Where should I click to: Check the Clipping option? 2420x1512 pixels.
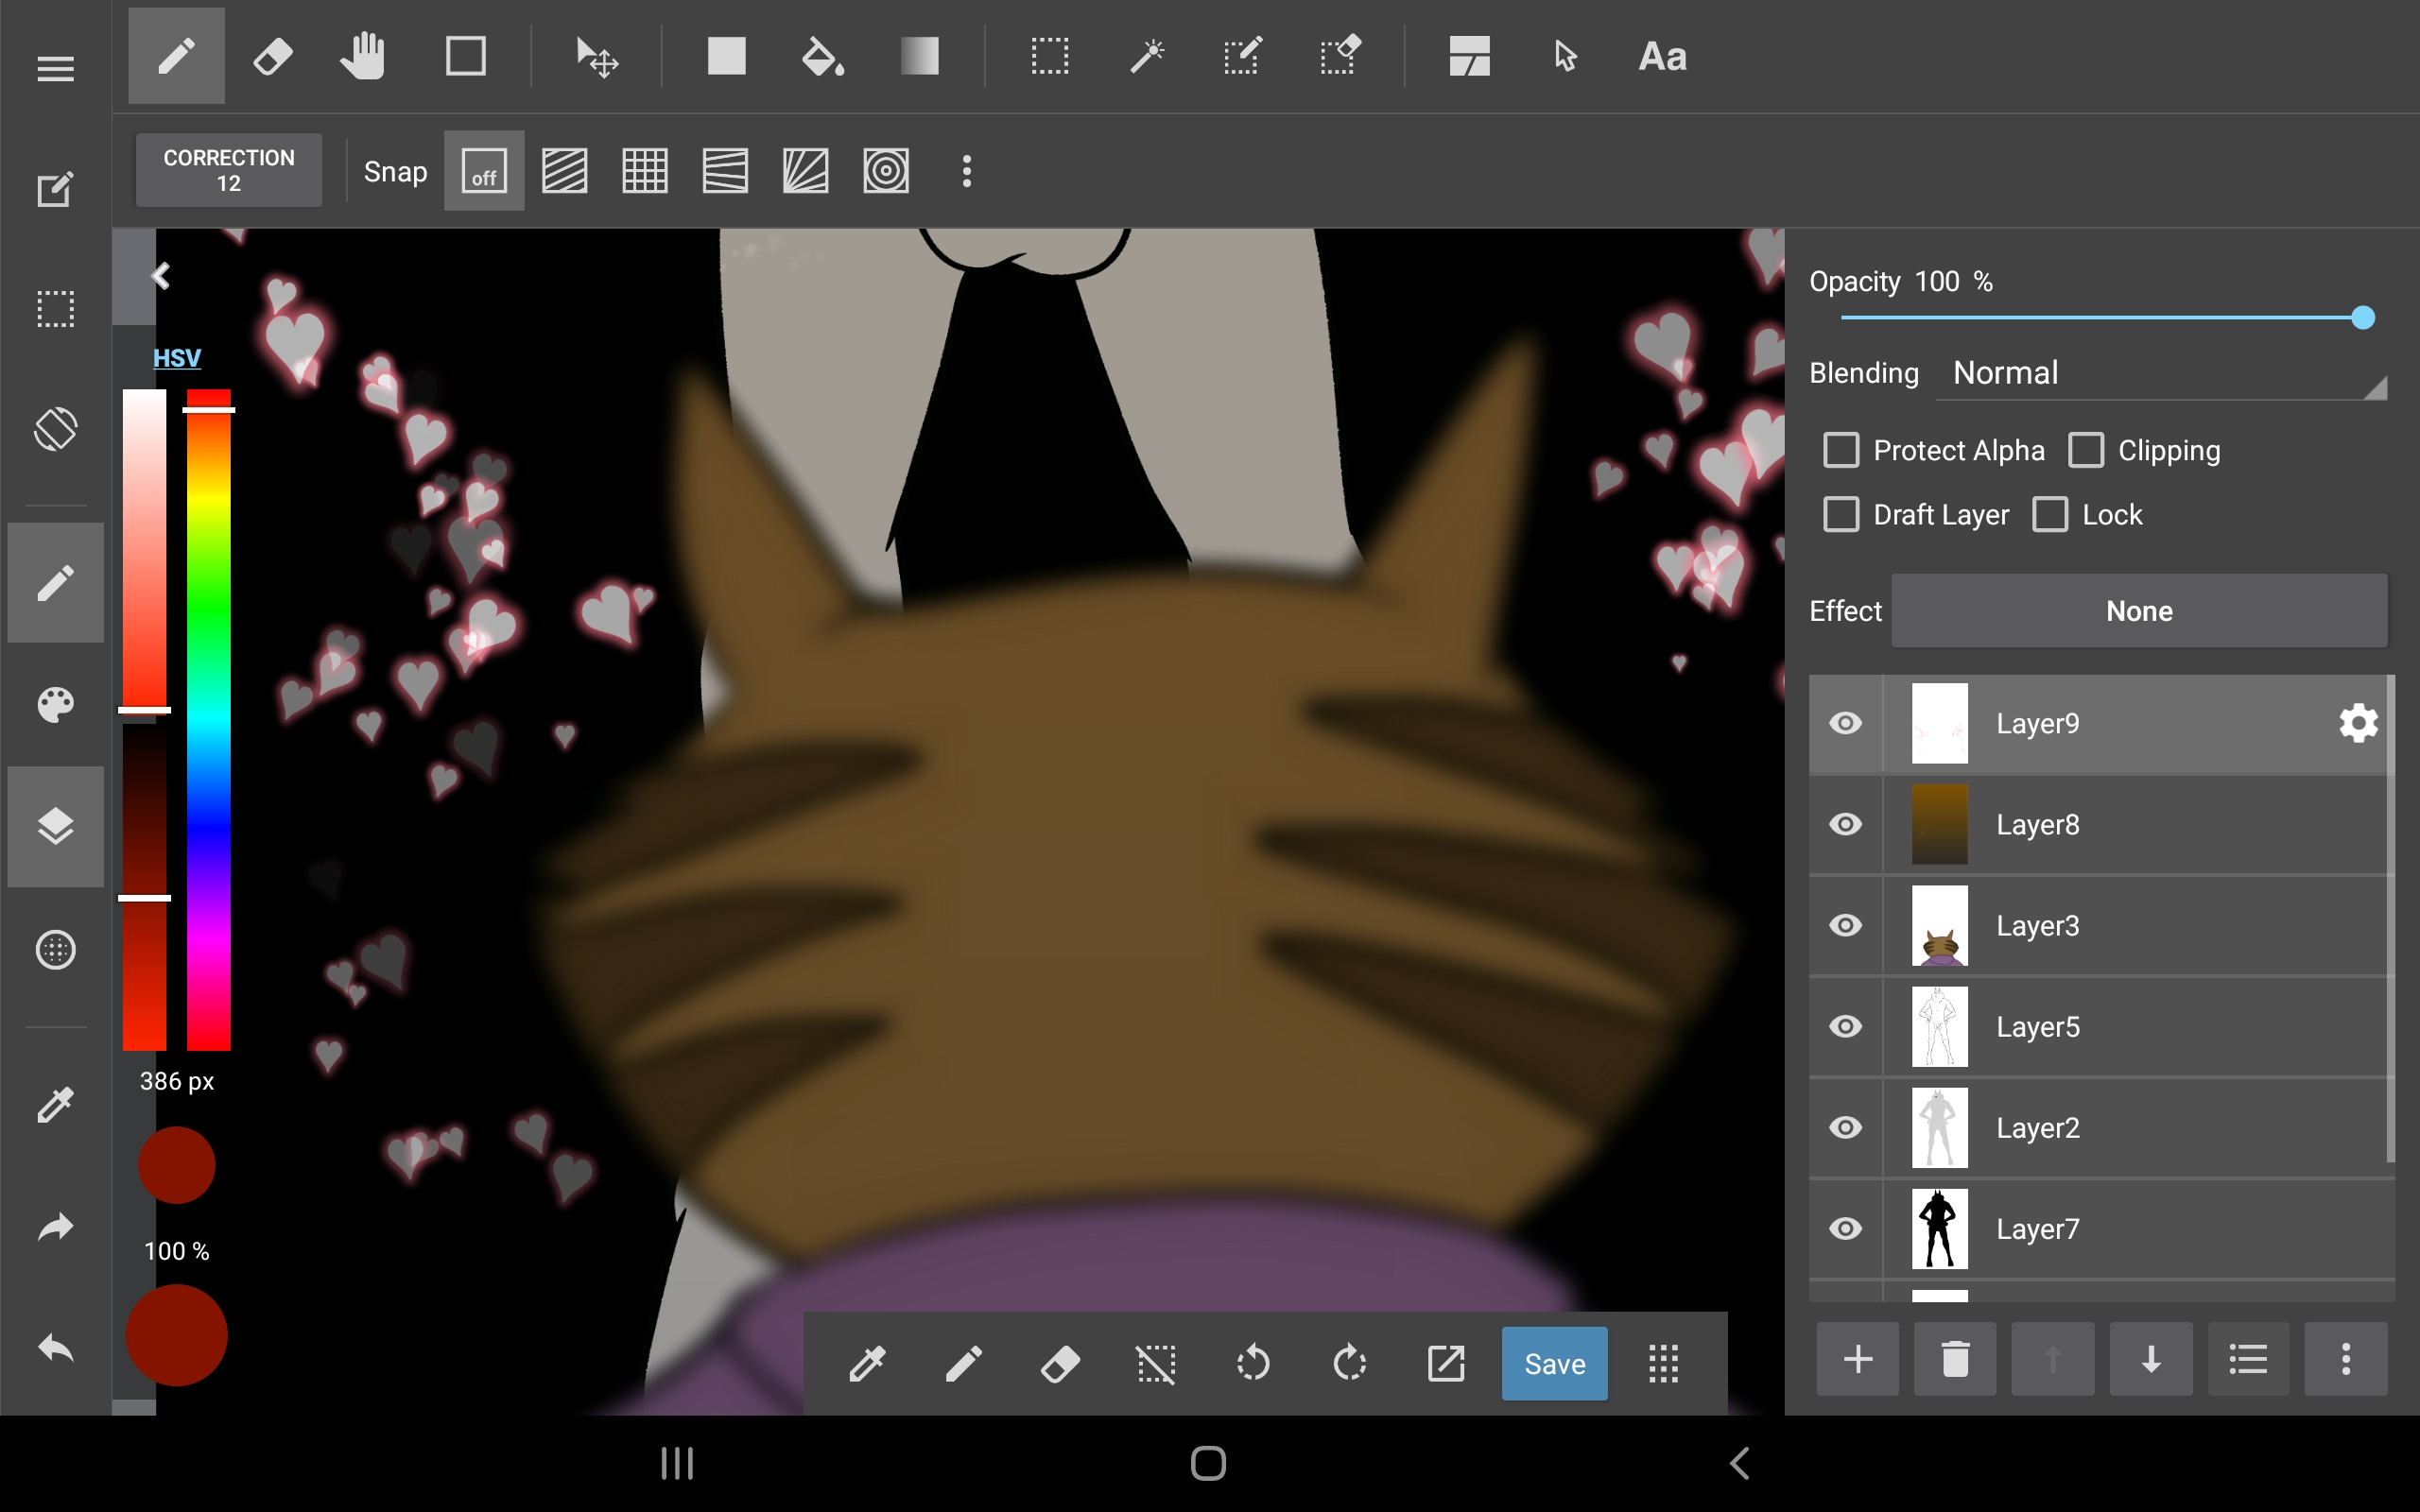[2086, 451]
